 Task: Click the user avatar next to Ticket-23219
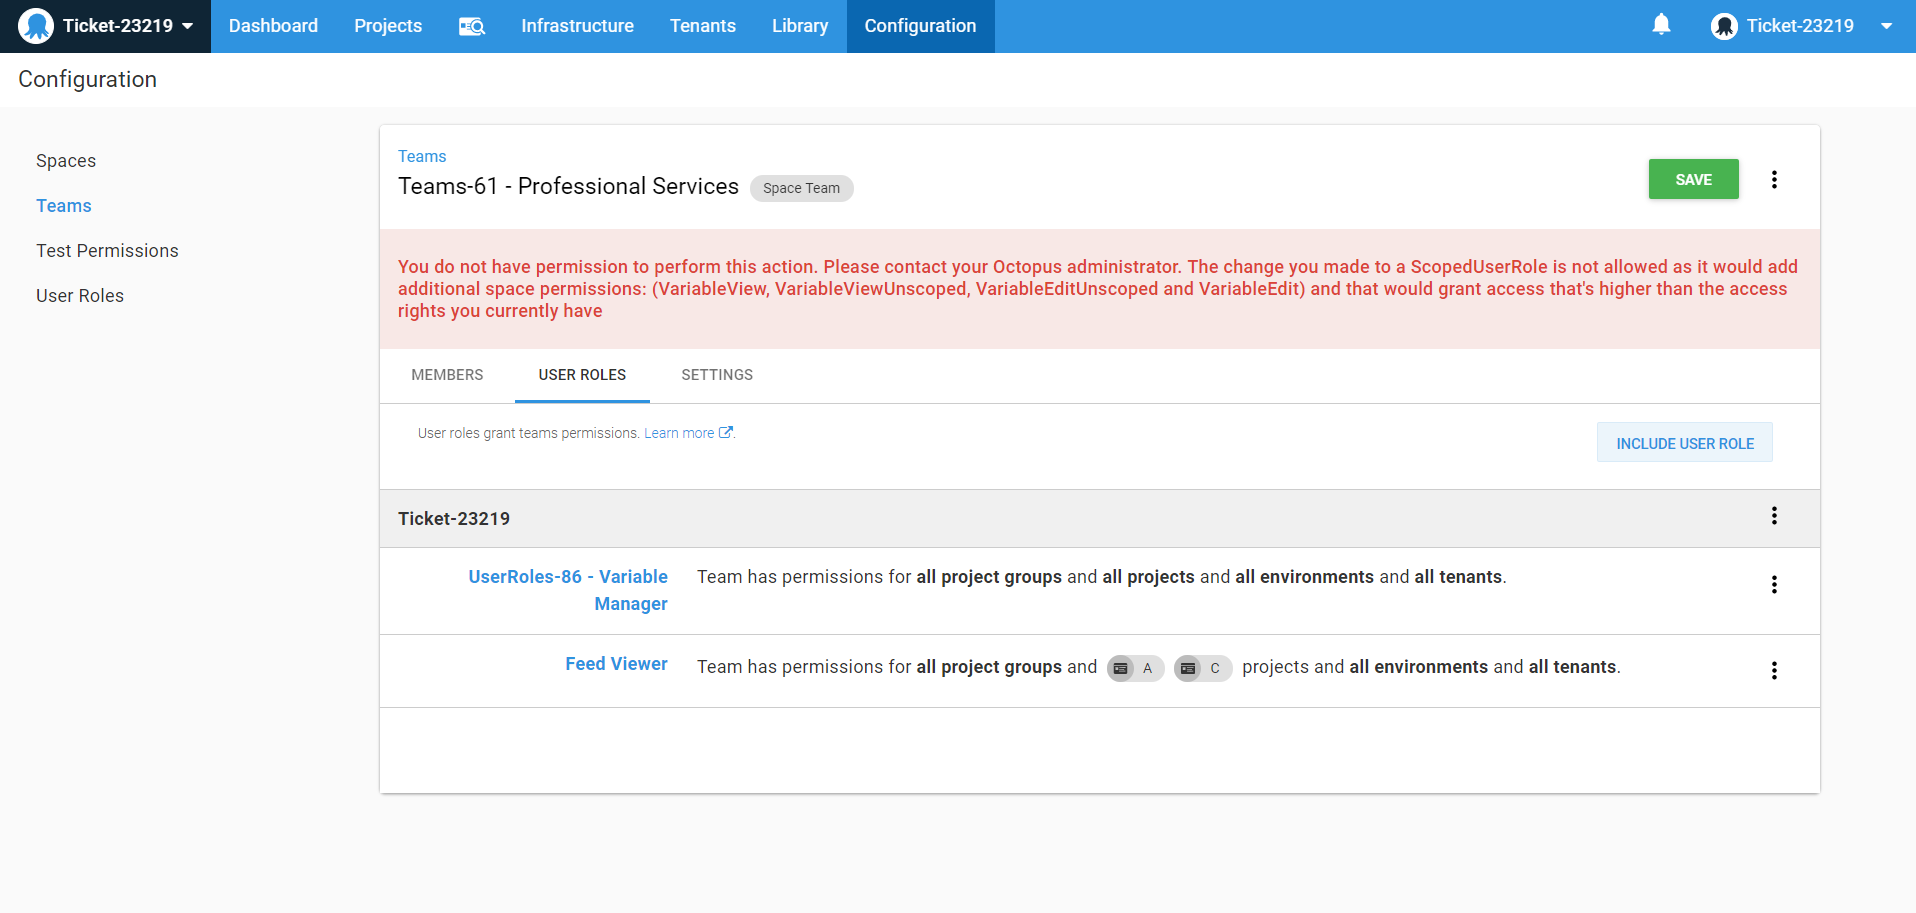click(1724, 26)
